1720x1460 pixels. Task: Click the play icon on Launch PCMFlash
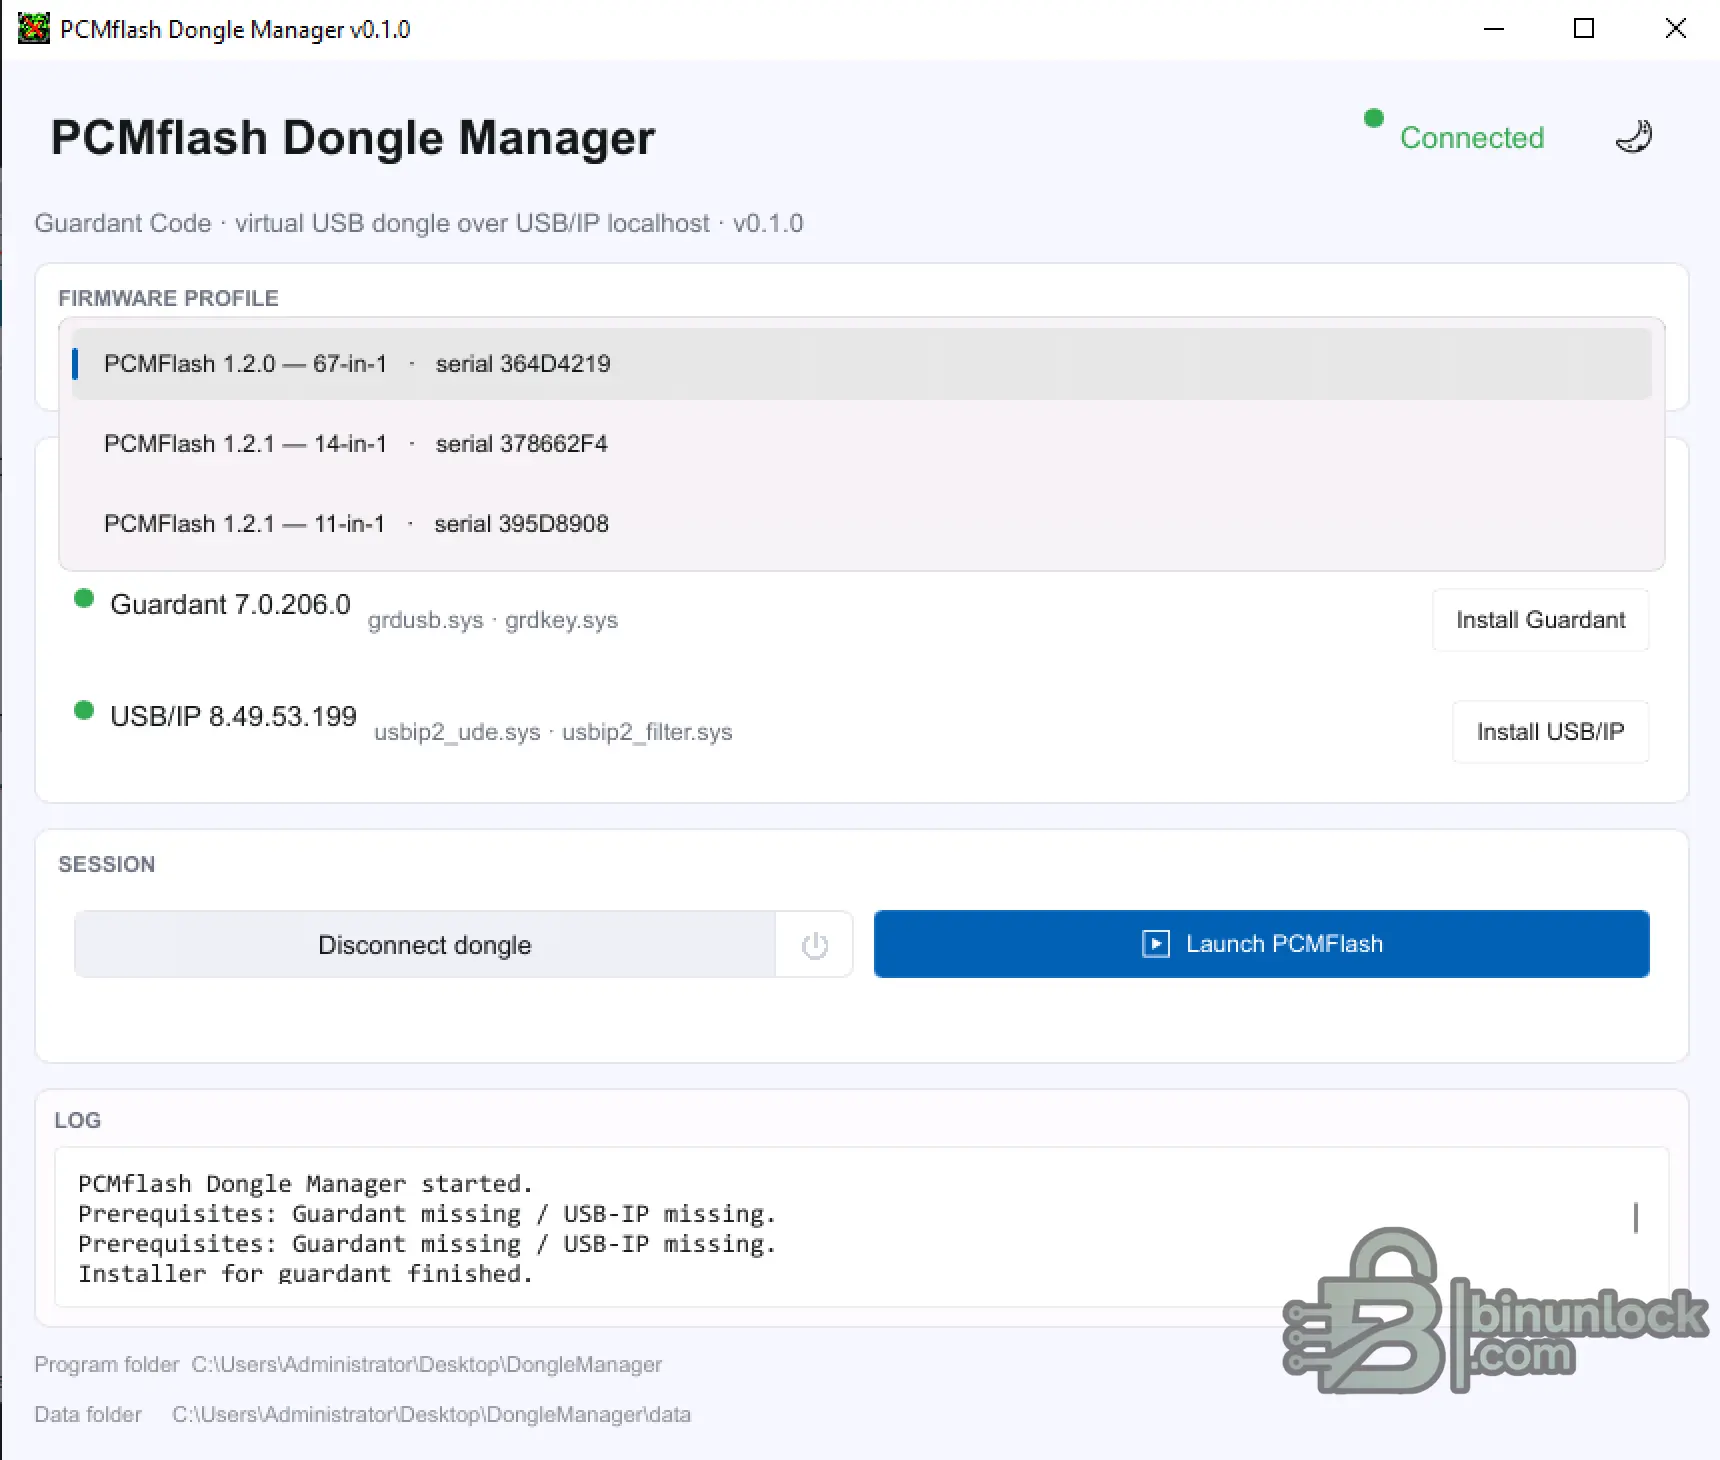tap(1156, 944)
